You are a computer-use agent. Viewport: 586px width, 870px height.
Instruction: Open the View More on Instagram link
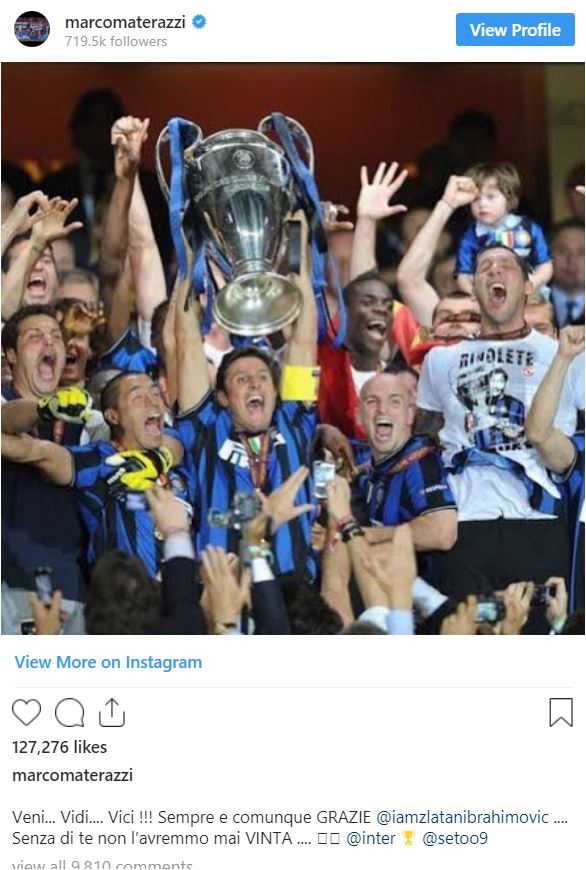[x=108, y=662]
